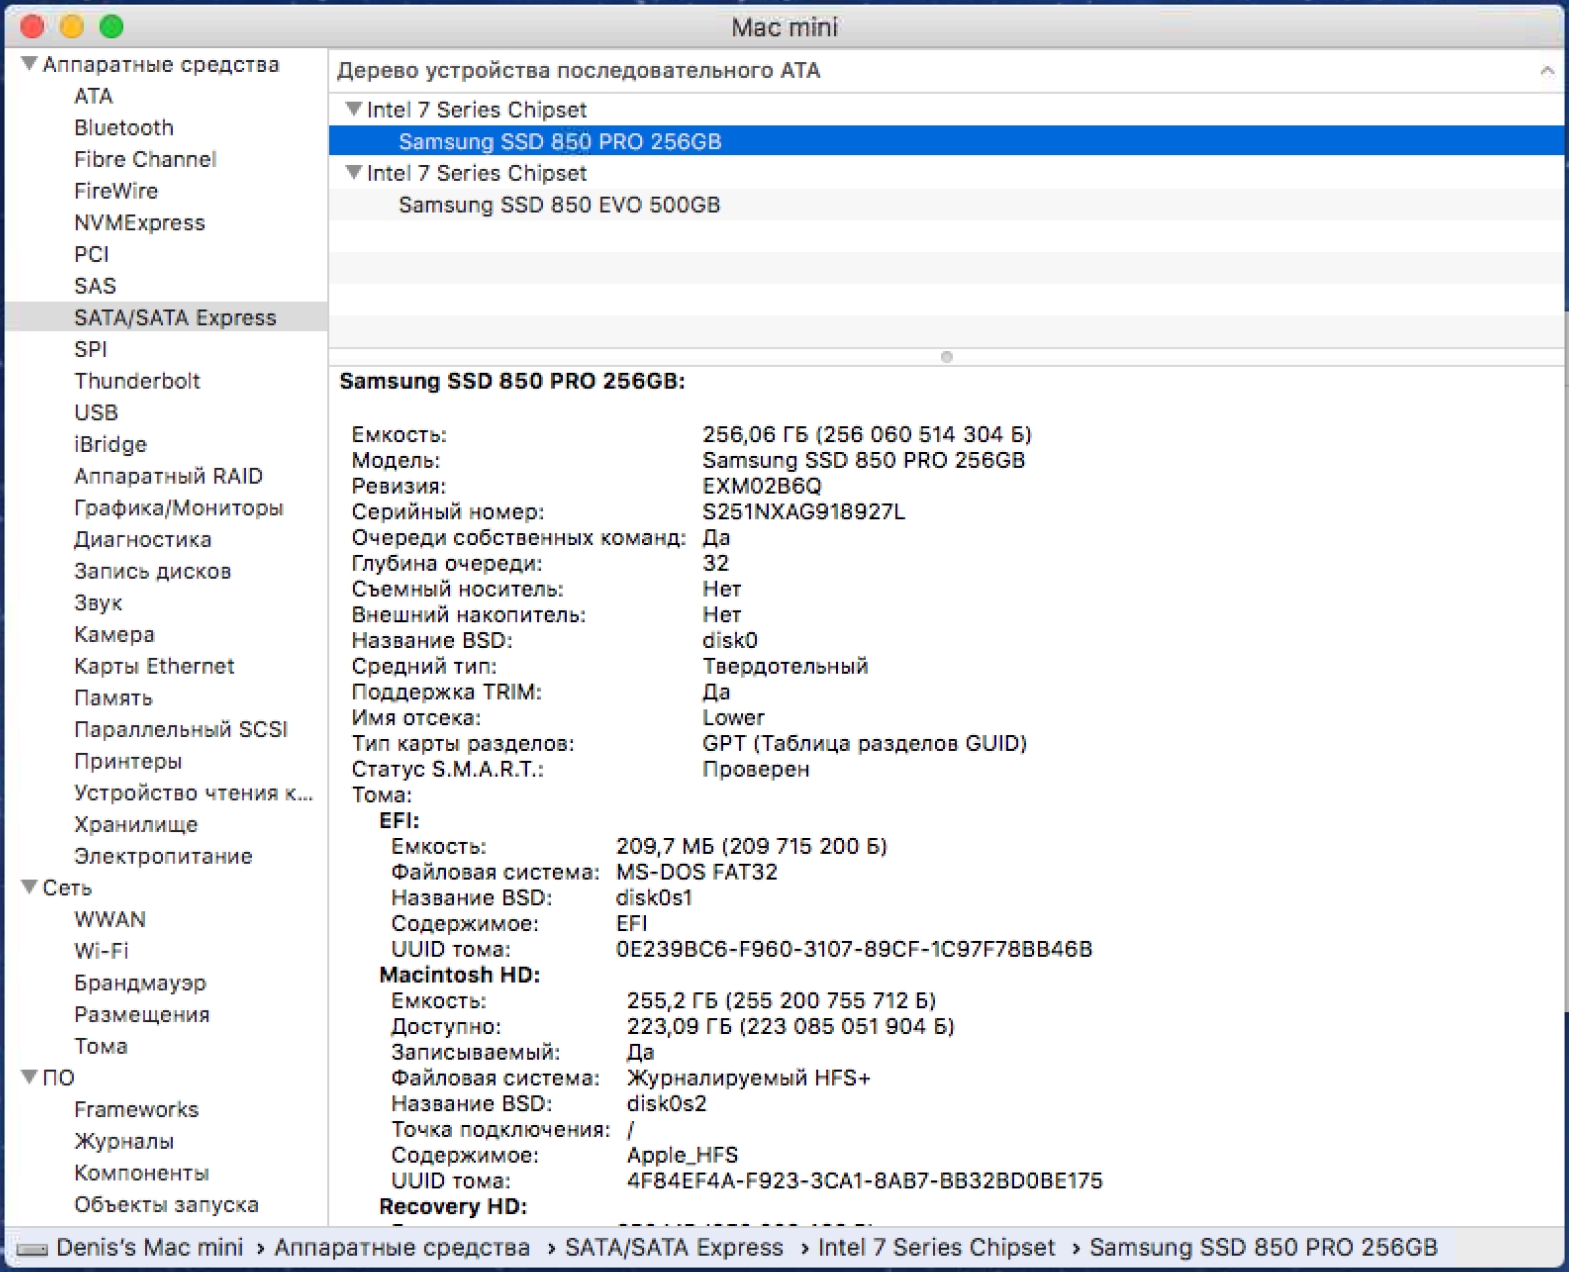
Task: Open ATA in the sidebar
Action: pyautogui.click(x=93, y=96)
